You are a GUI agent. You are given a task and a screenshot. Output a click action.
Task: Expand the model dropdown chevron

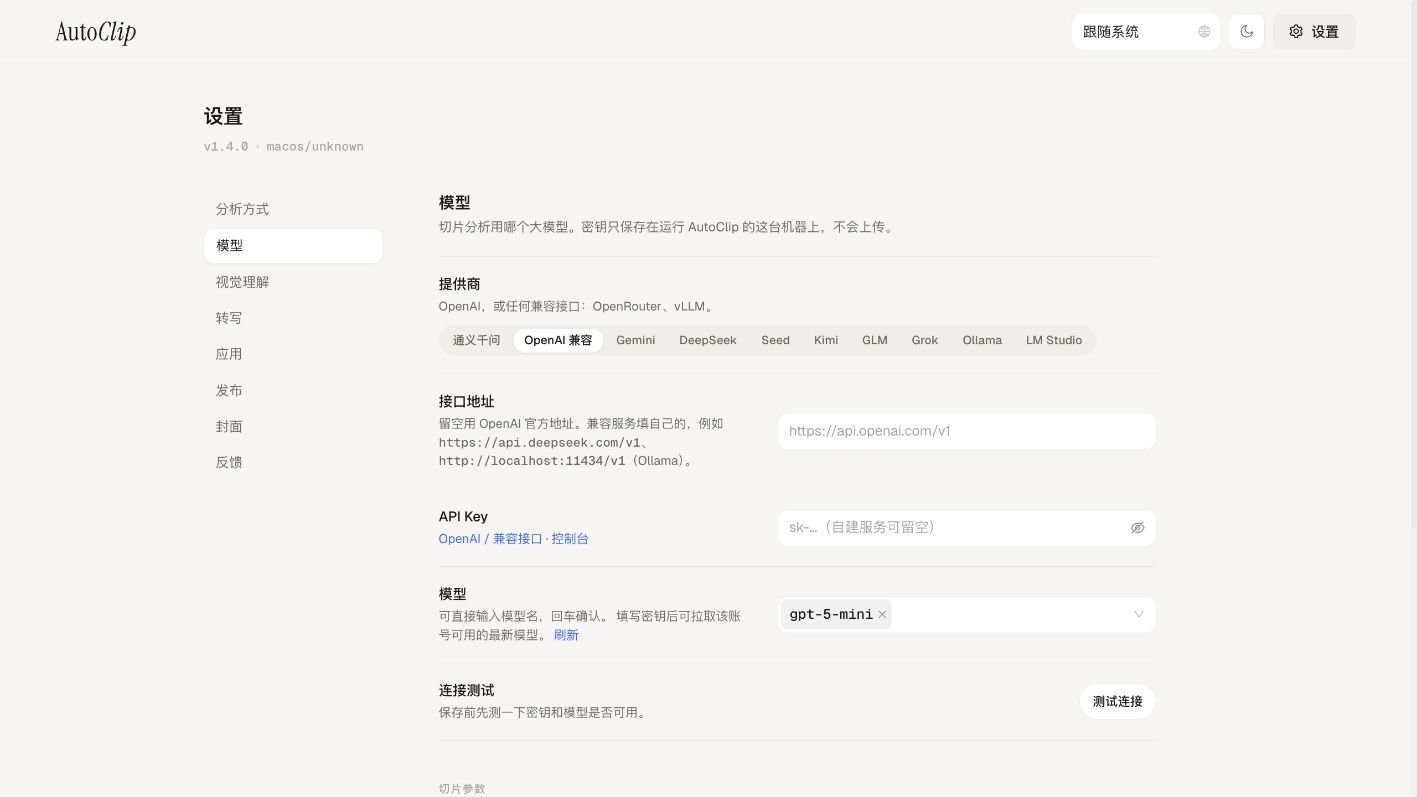click(1138, 614)
